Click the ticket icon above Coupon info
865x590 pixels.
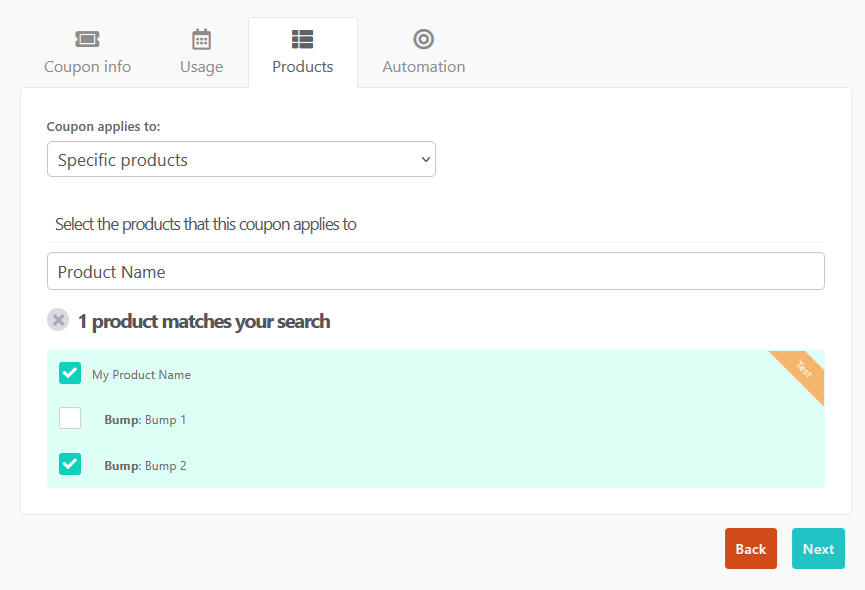coord(87,39)
